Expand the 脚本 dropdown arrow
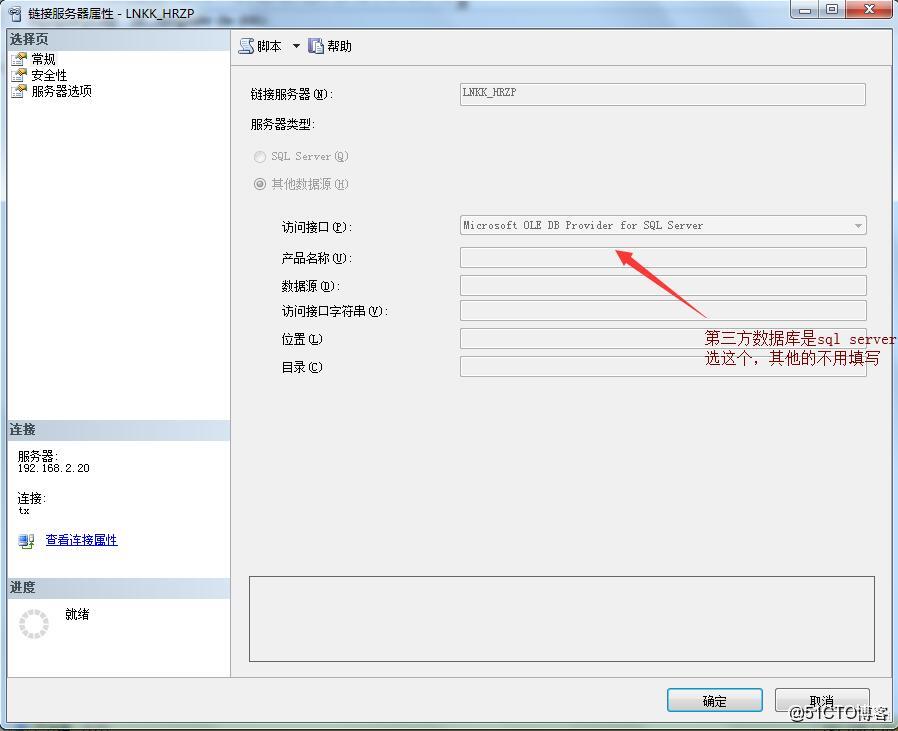The image size is (898, 731). [296, 46]
